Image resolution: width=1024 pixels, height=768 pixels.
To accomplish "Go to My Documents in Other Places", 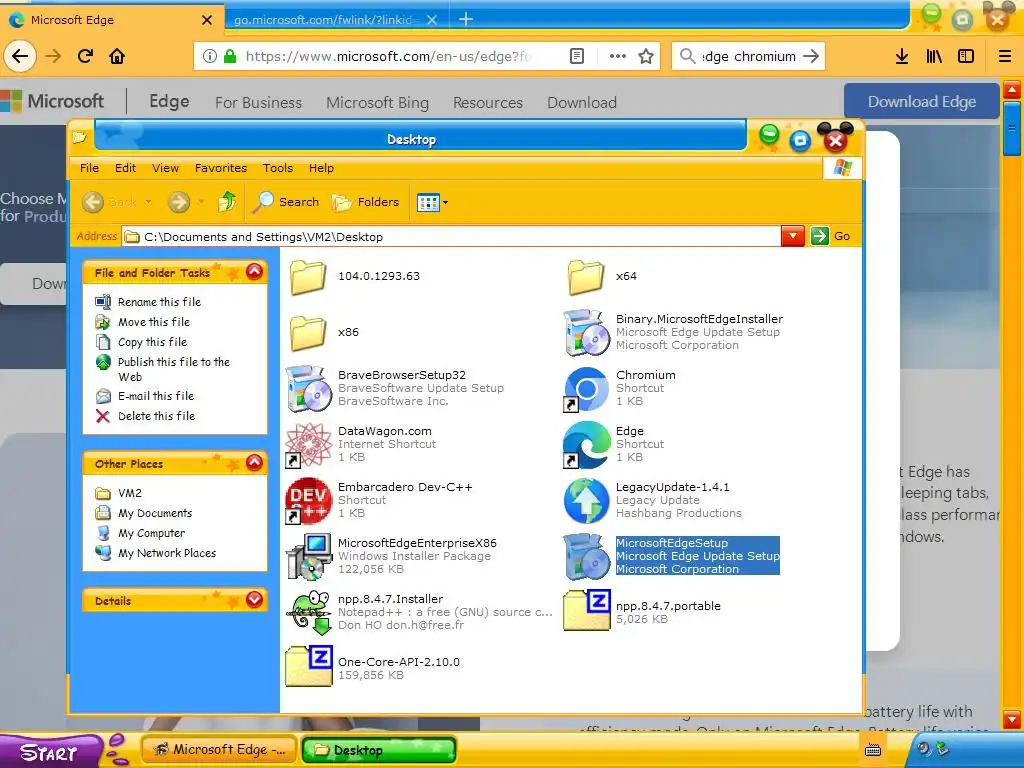I will pos(144,513).
